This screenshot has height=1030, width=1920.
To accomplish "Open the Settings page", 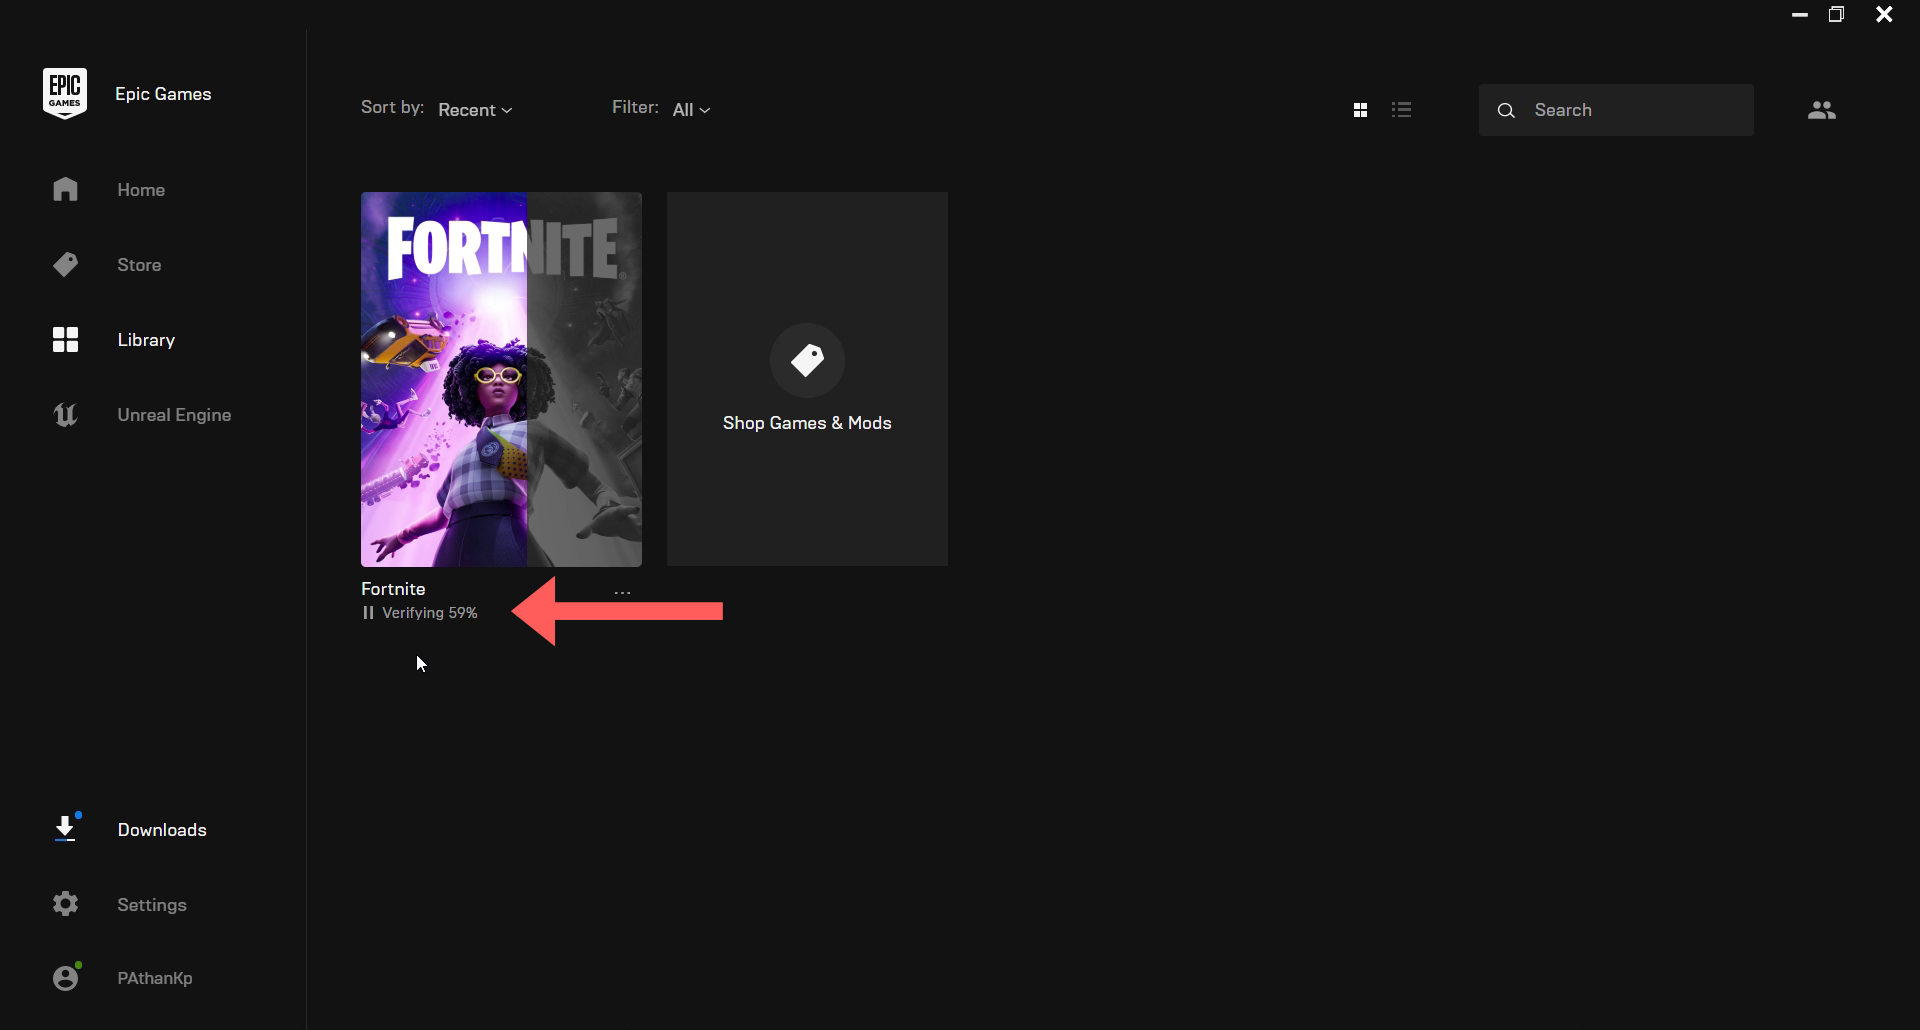I will [152, 904].
